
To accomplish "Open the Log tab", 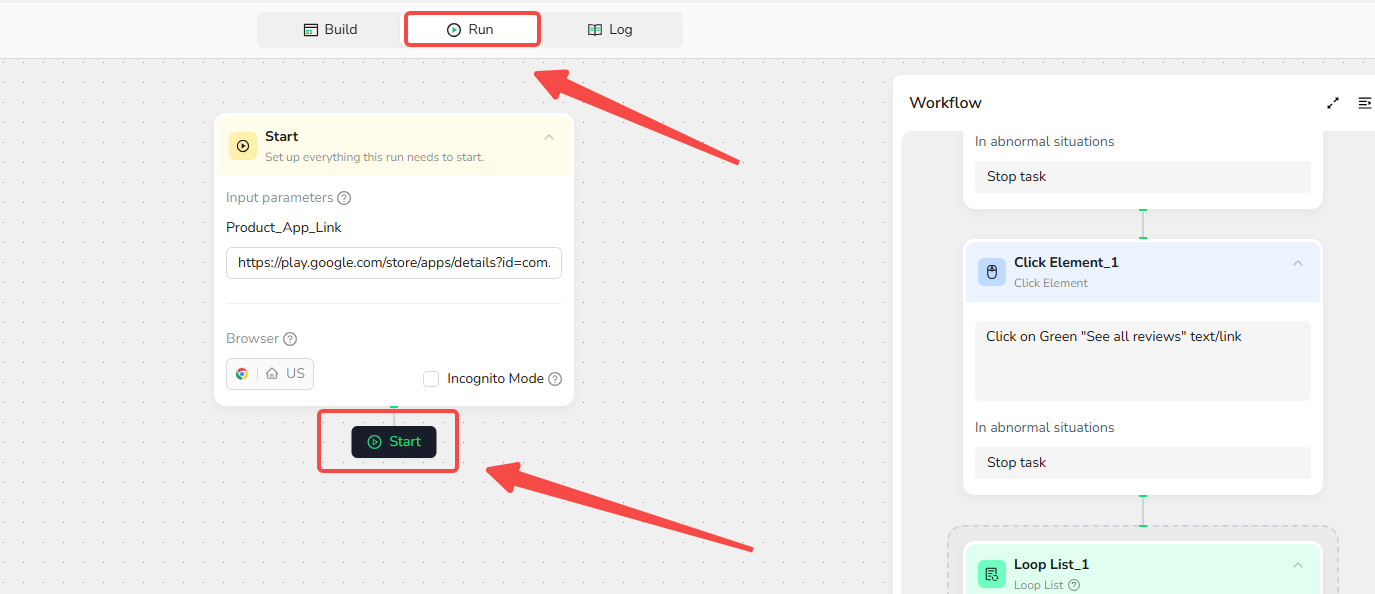I will point(610,30).
